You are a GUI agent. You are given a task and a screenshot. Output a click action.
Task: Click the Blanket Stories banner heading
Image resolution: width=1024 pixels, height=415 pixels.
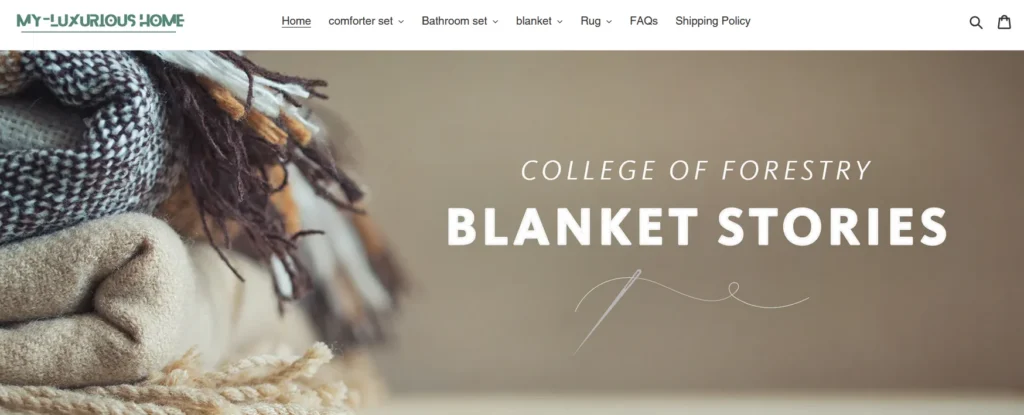tap(697, 227)
